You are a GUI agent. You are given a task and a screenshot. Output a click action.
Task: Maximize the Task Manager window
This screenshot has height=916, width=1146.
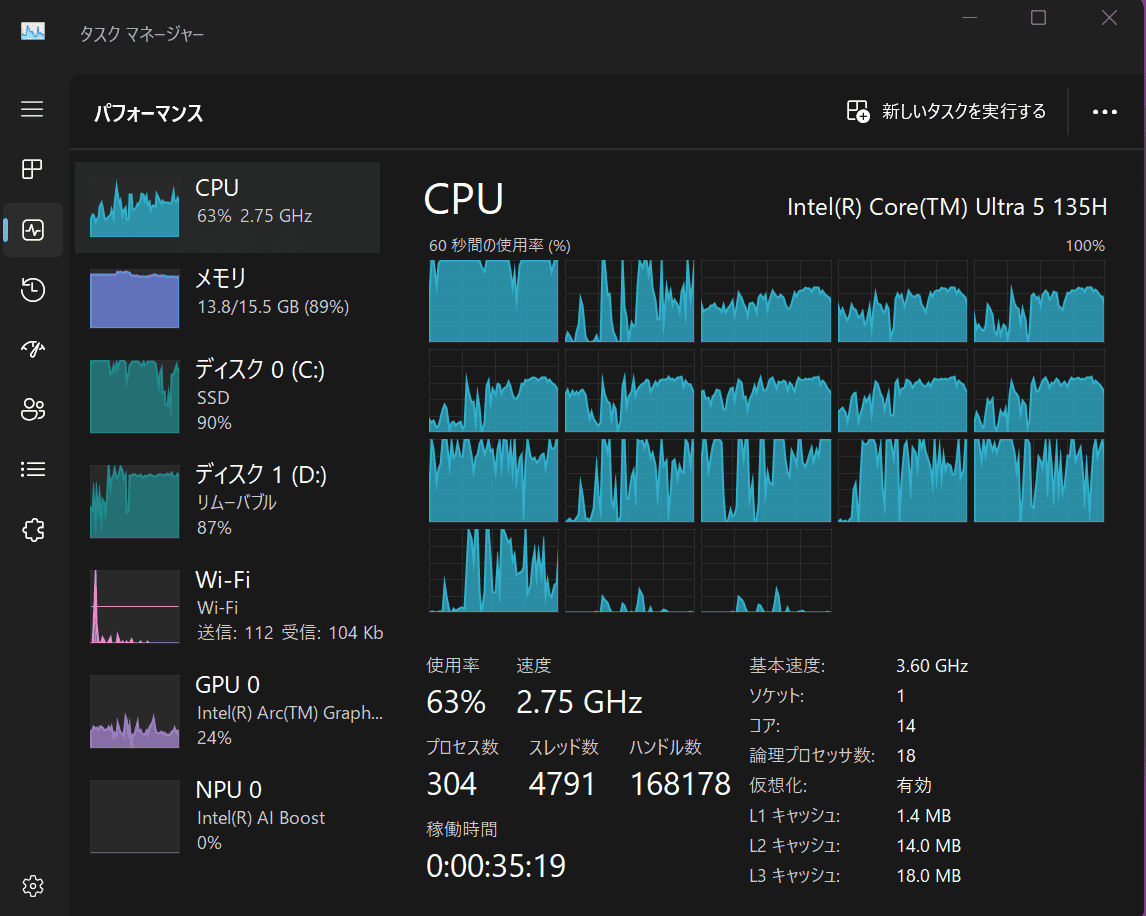pyautogui.click(x=1038, y=18)
